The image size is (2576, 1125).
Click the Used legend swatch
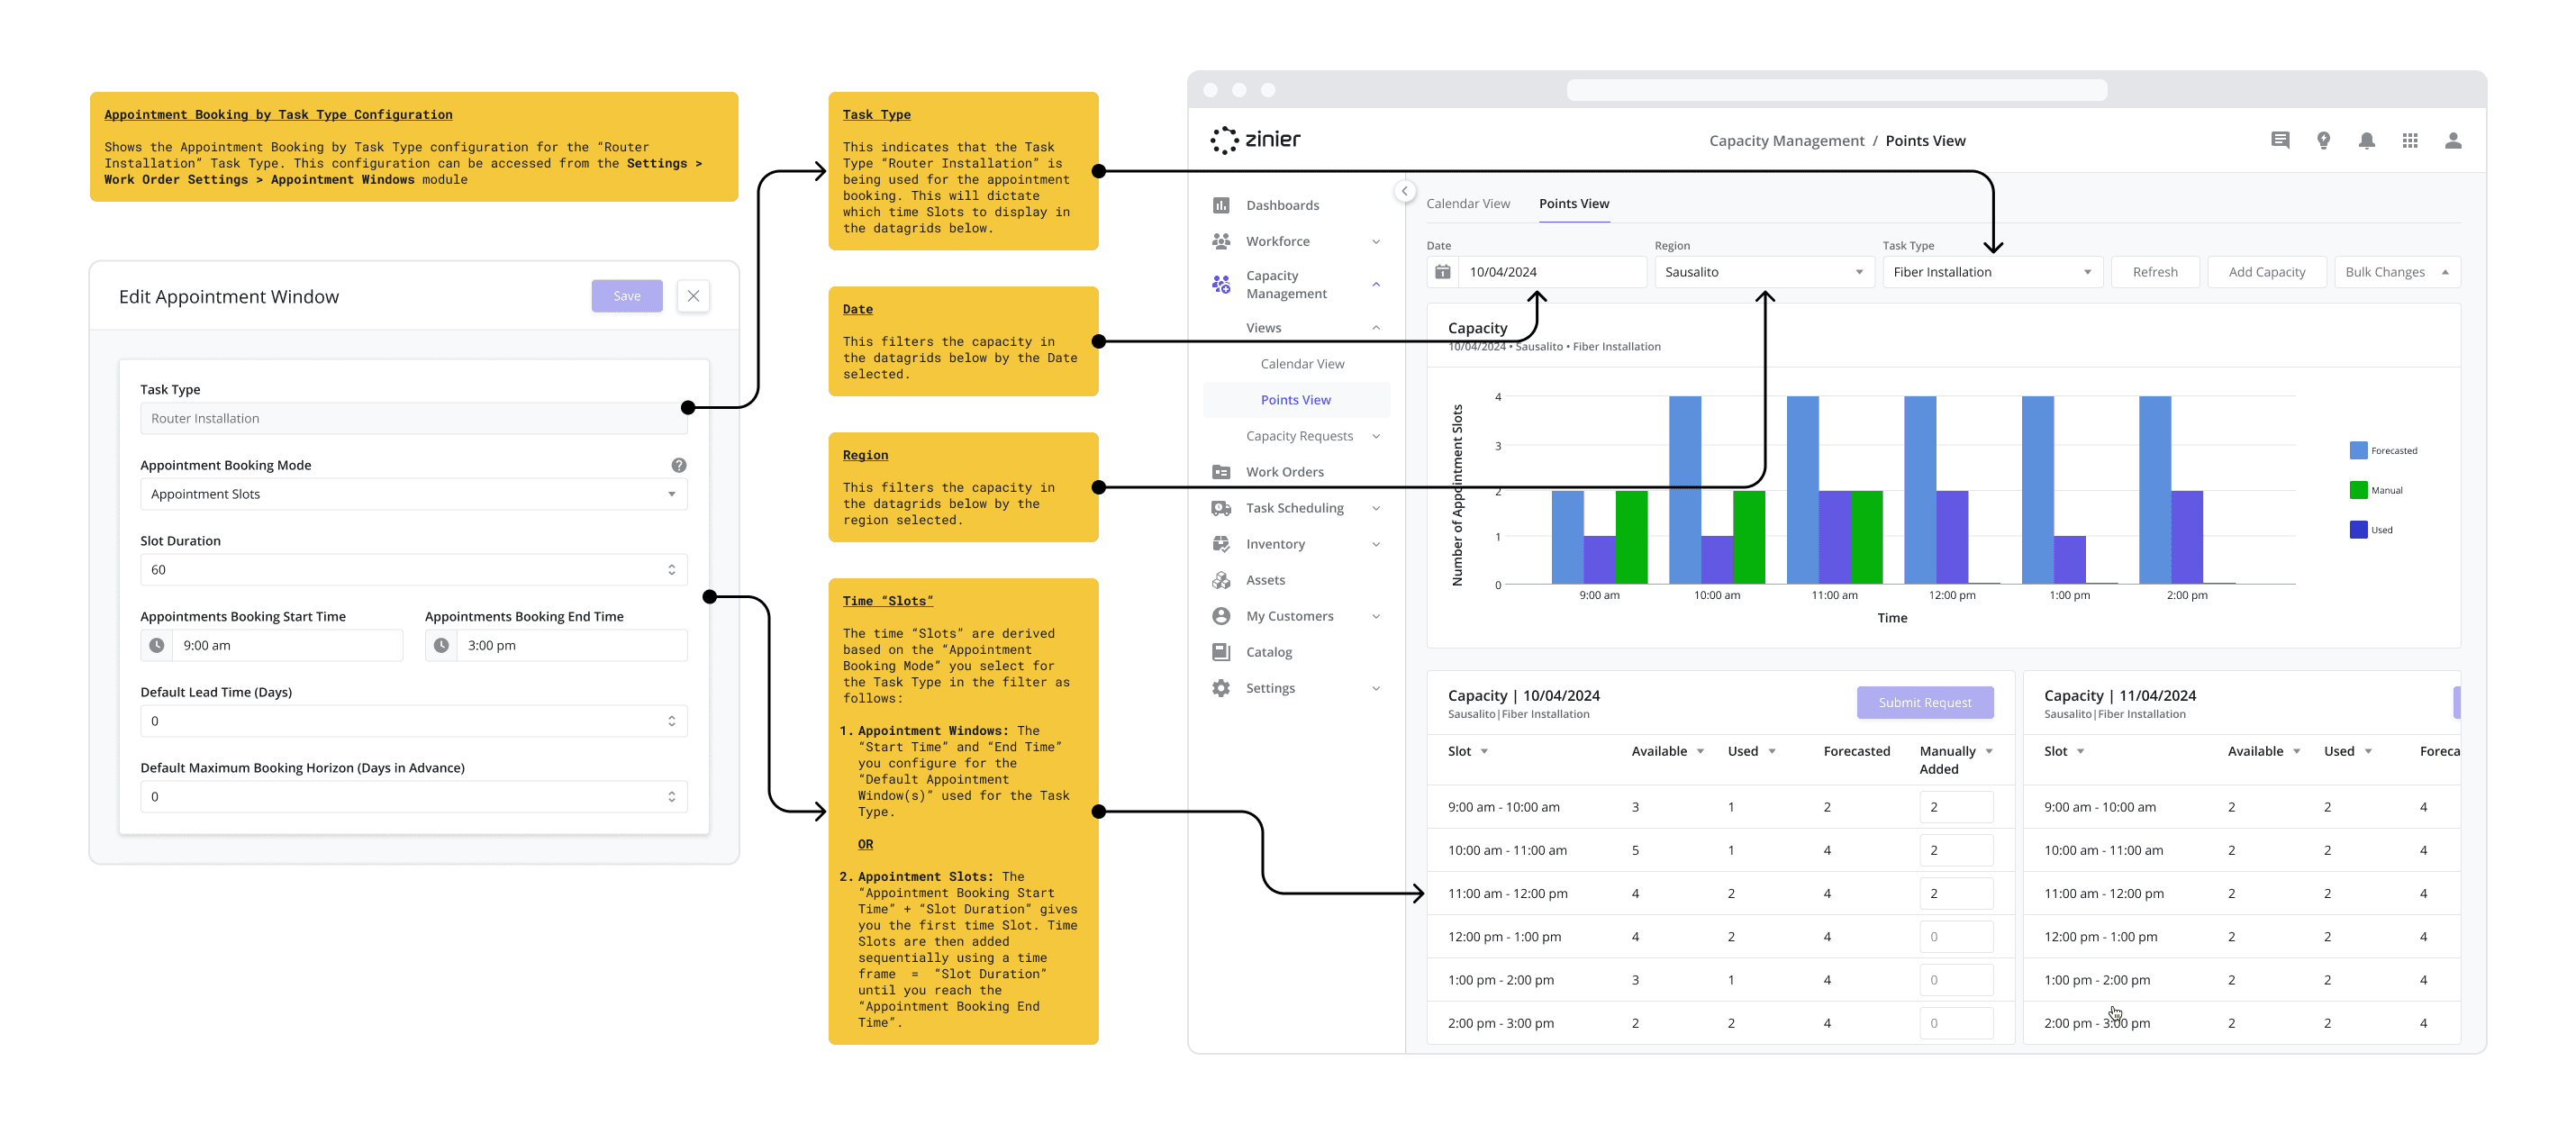point(2358,530)
